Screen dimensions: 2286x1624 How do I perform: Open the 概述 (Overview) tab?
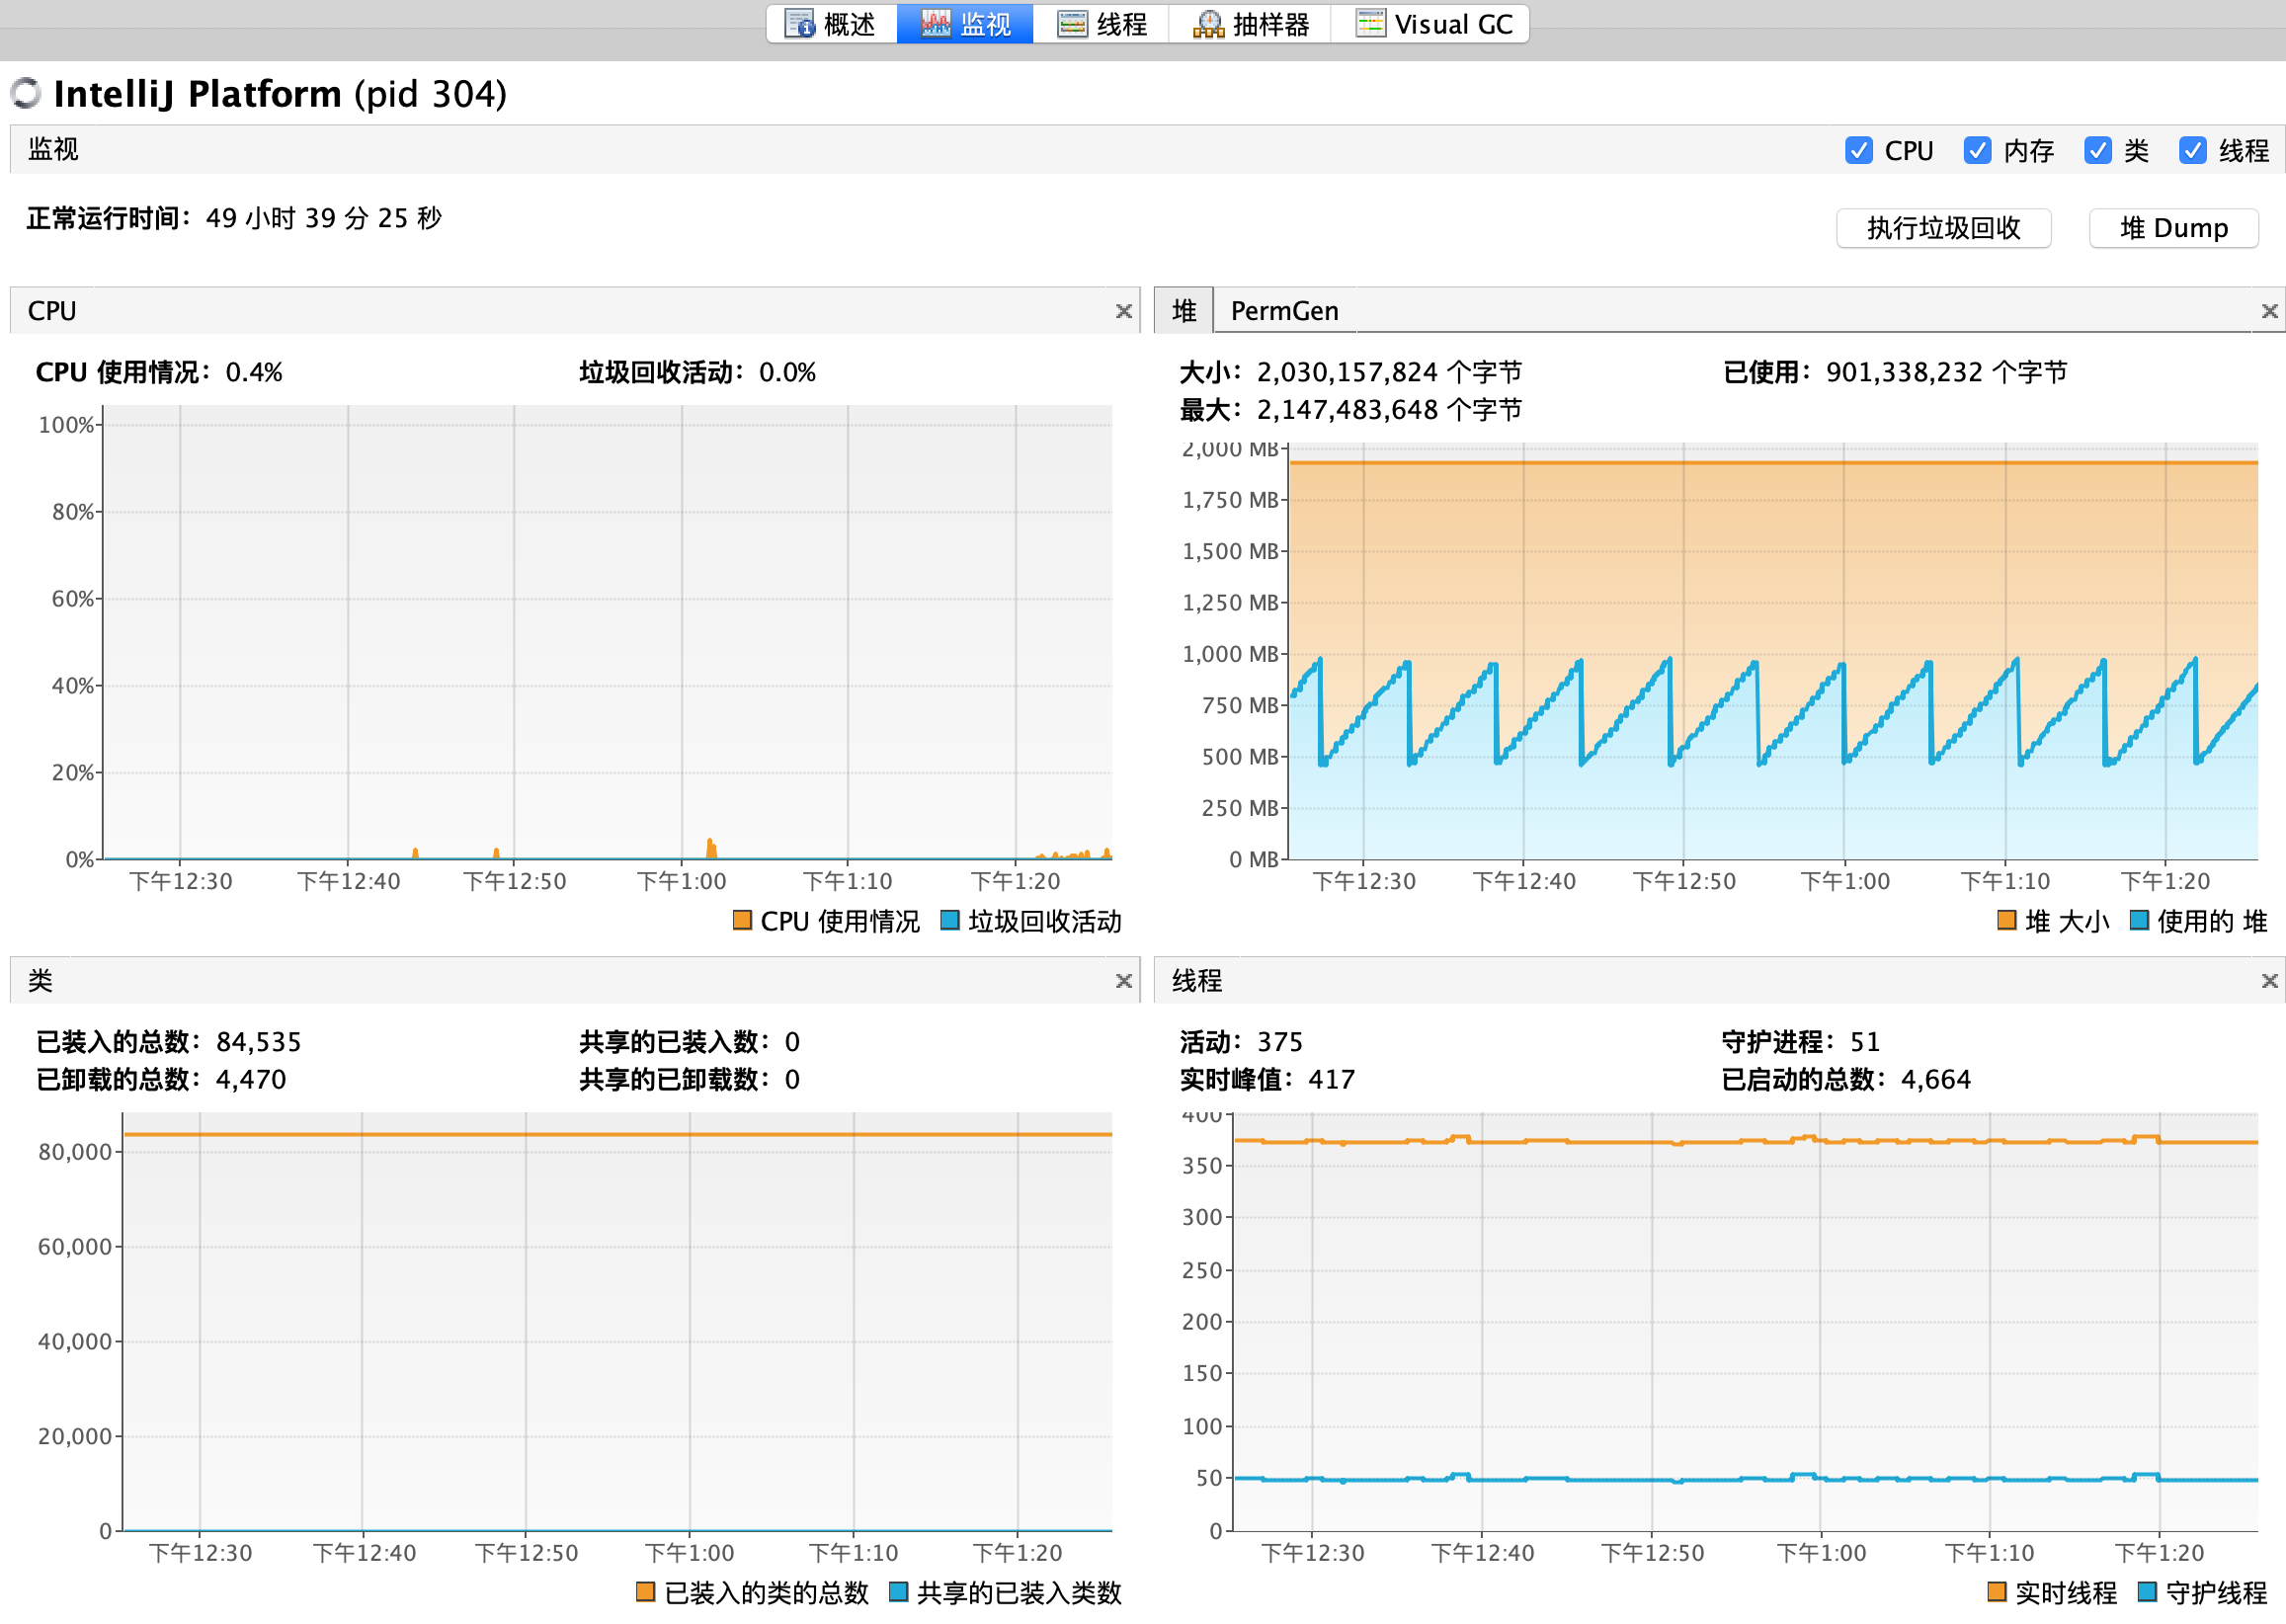[x=831, y=24]
